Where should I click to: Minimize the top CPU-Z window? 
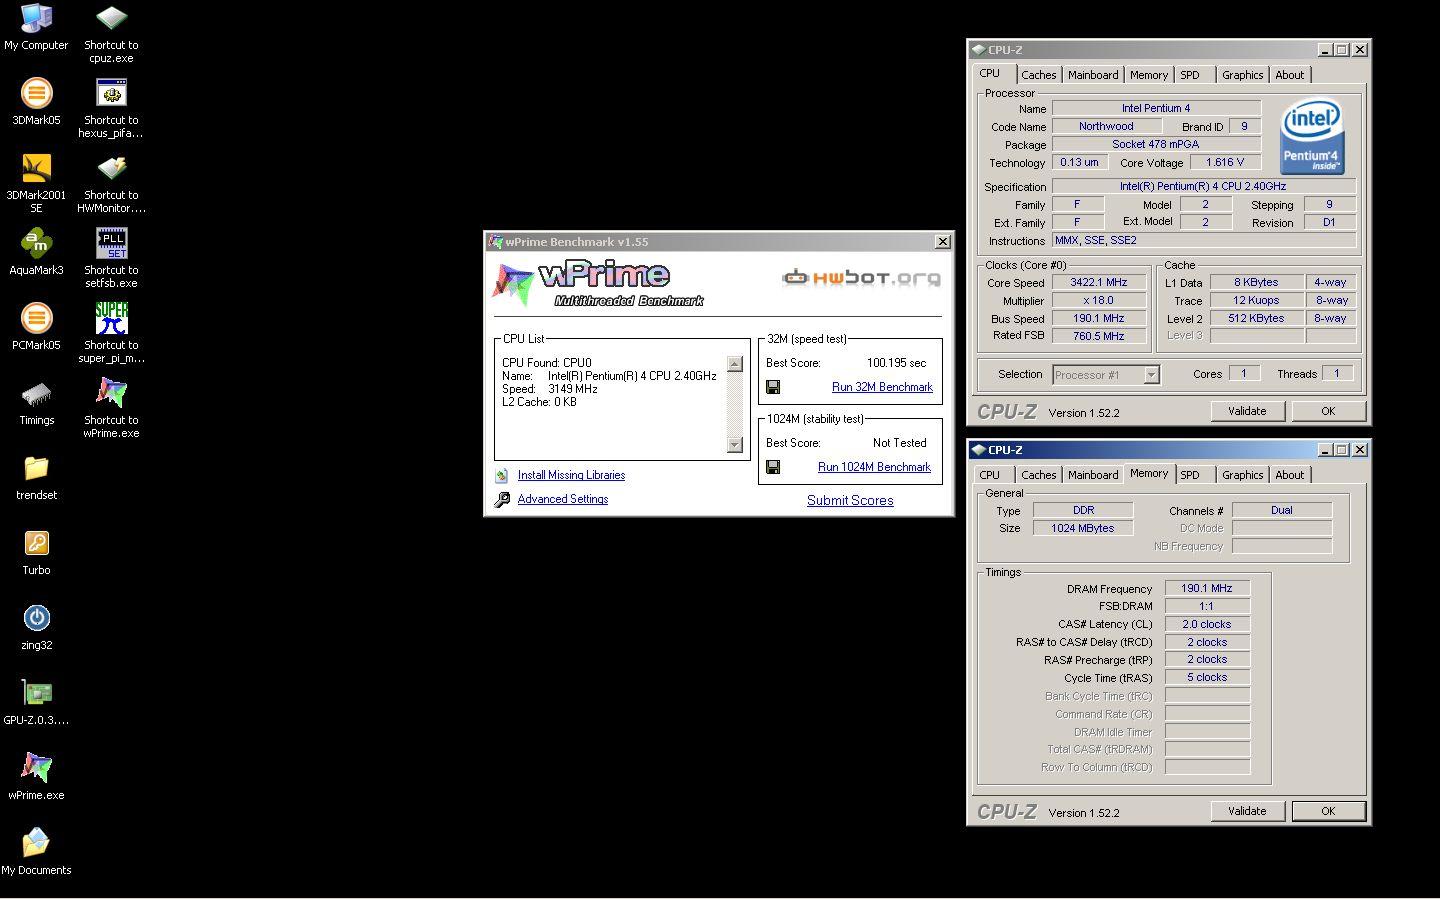[x=1325, y=50]
